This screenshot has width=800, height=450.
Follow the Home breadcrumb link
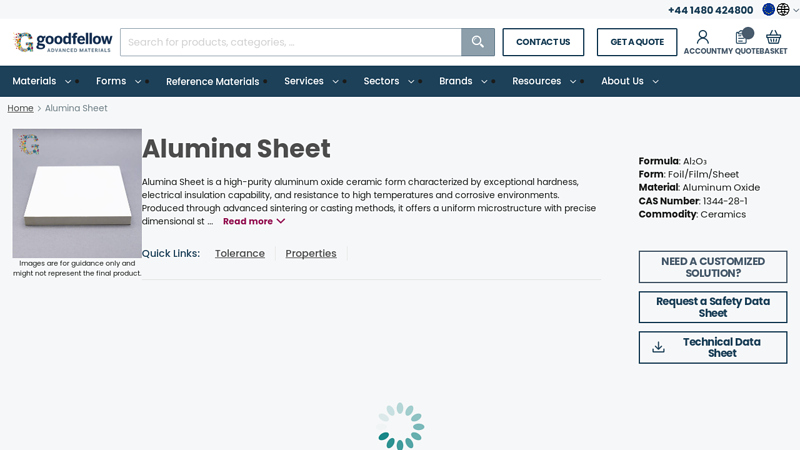click(x=20, y=108)
